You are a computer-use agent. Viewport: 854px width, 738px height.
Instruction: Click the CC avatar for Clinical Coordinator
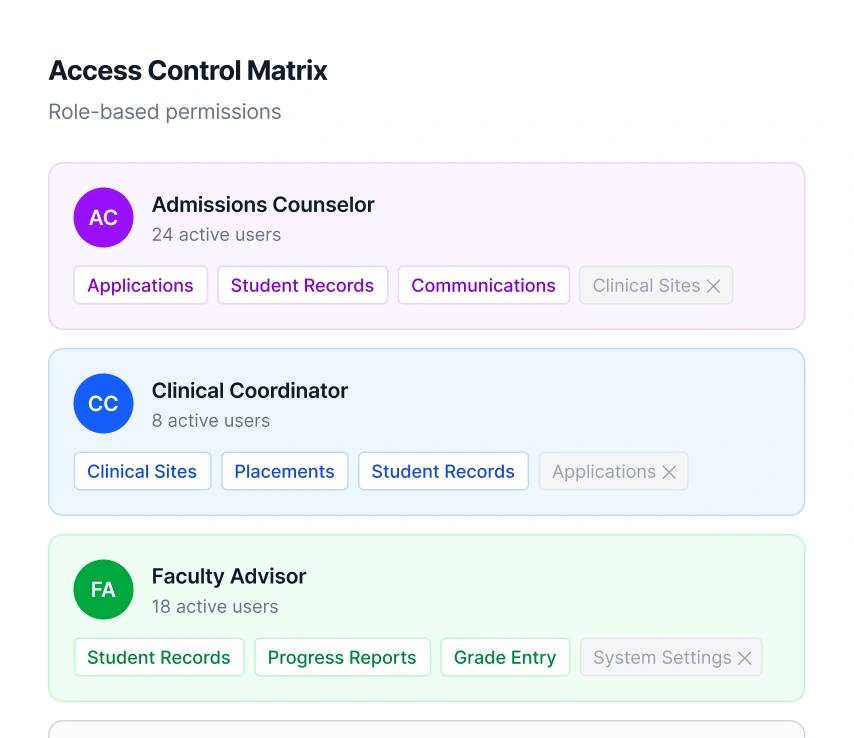click(103, 403)
